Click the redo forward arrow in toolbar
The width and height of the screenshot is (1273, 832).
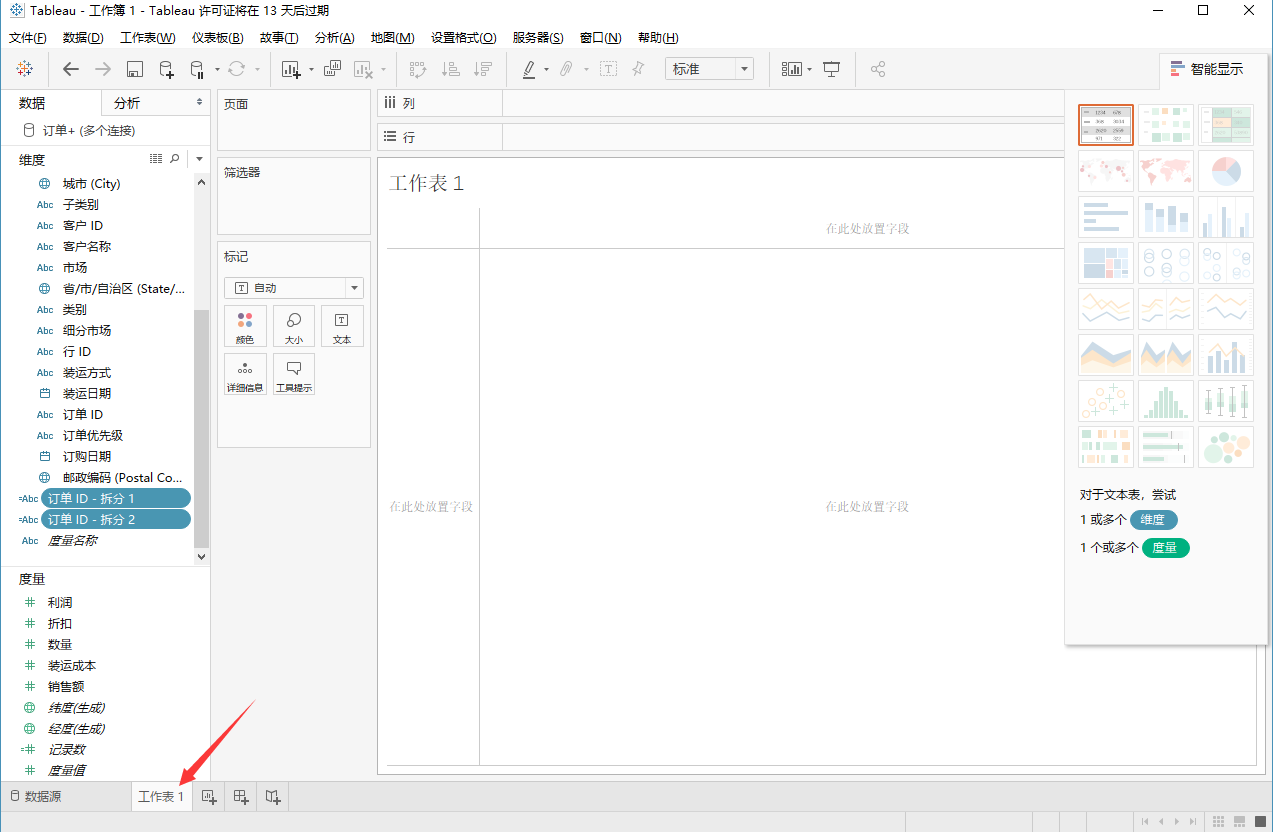tap(102, 69)
